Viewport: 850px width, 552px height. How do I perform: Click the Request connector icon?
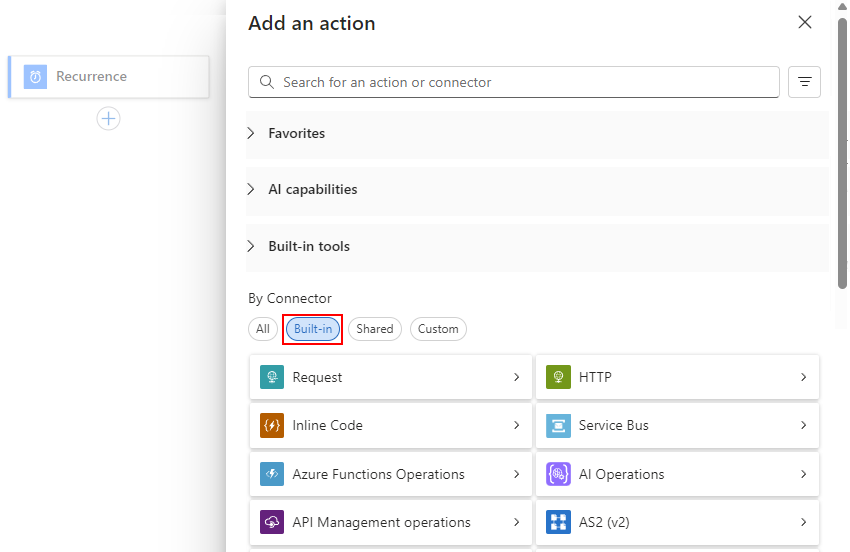pos(272,377)
